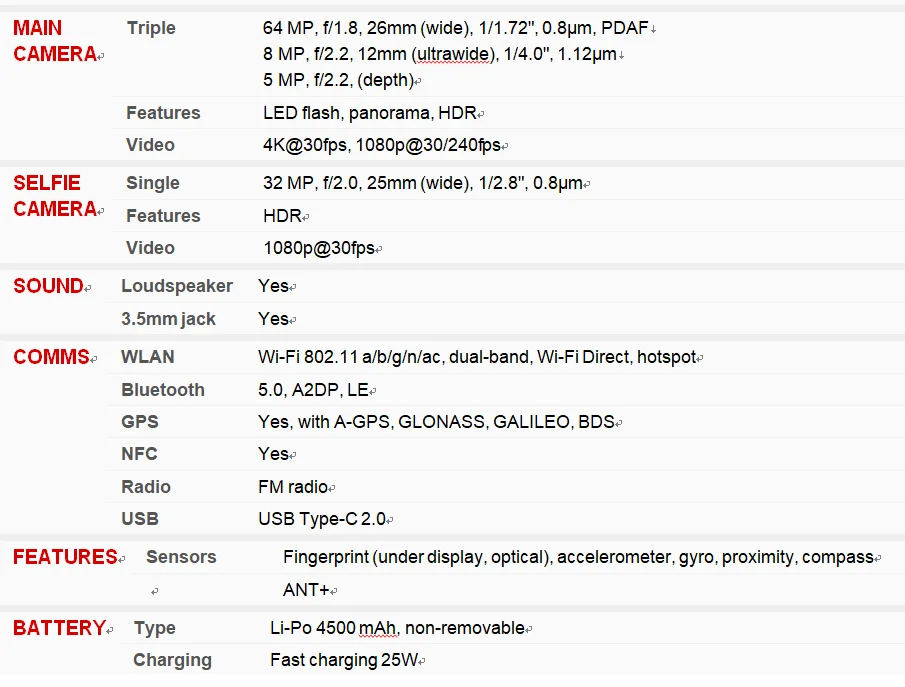Click the FEATURES section heading
This screenshot has width=905, height=687.
[65, 557]
